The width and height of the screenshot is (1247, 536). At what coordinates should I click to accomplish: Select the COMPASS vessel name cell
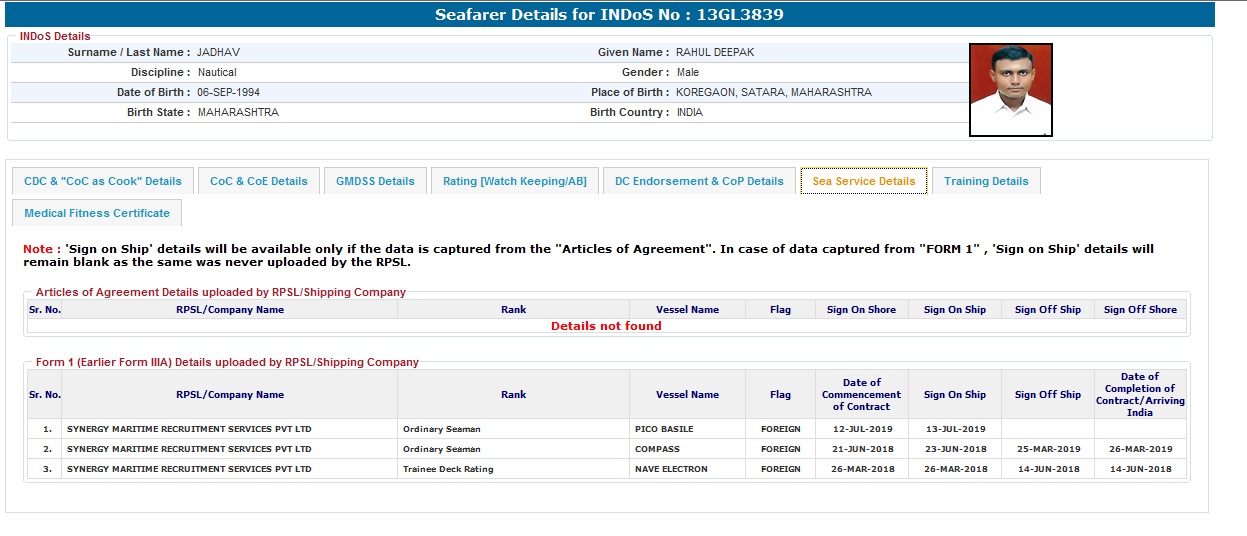coord(657,449)
